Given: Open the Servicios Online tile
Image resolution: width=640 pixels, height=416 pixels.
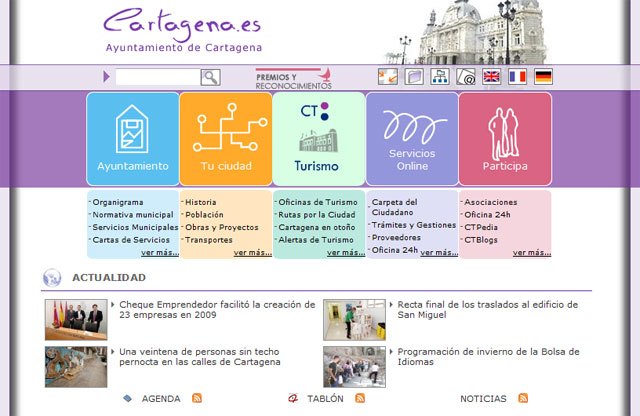Looking at the screenshot, I should point(411,139).
